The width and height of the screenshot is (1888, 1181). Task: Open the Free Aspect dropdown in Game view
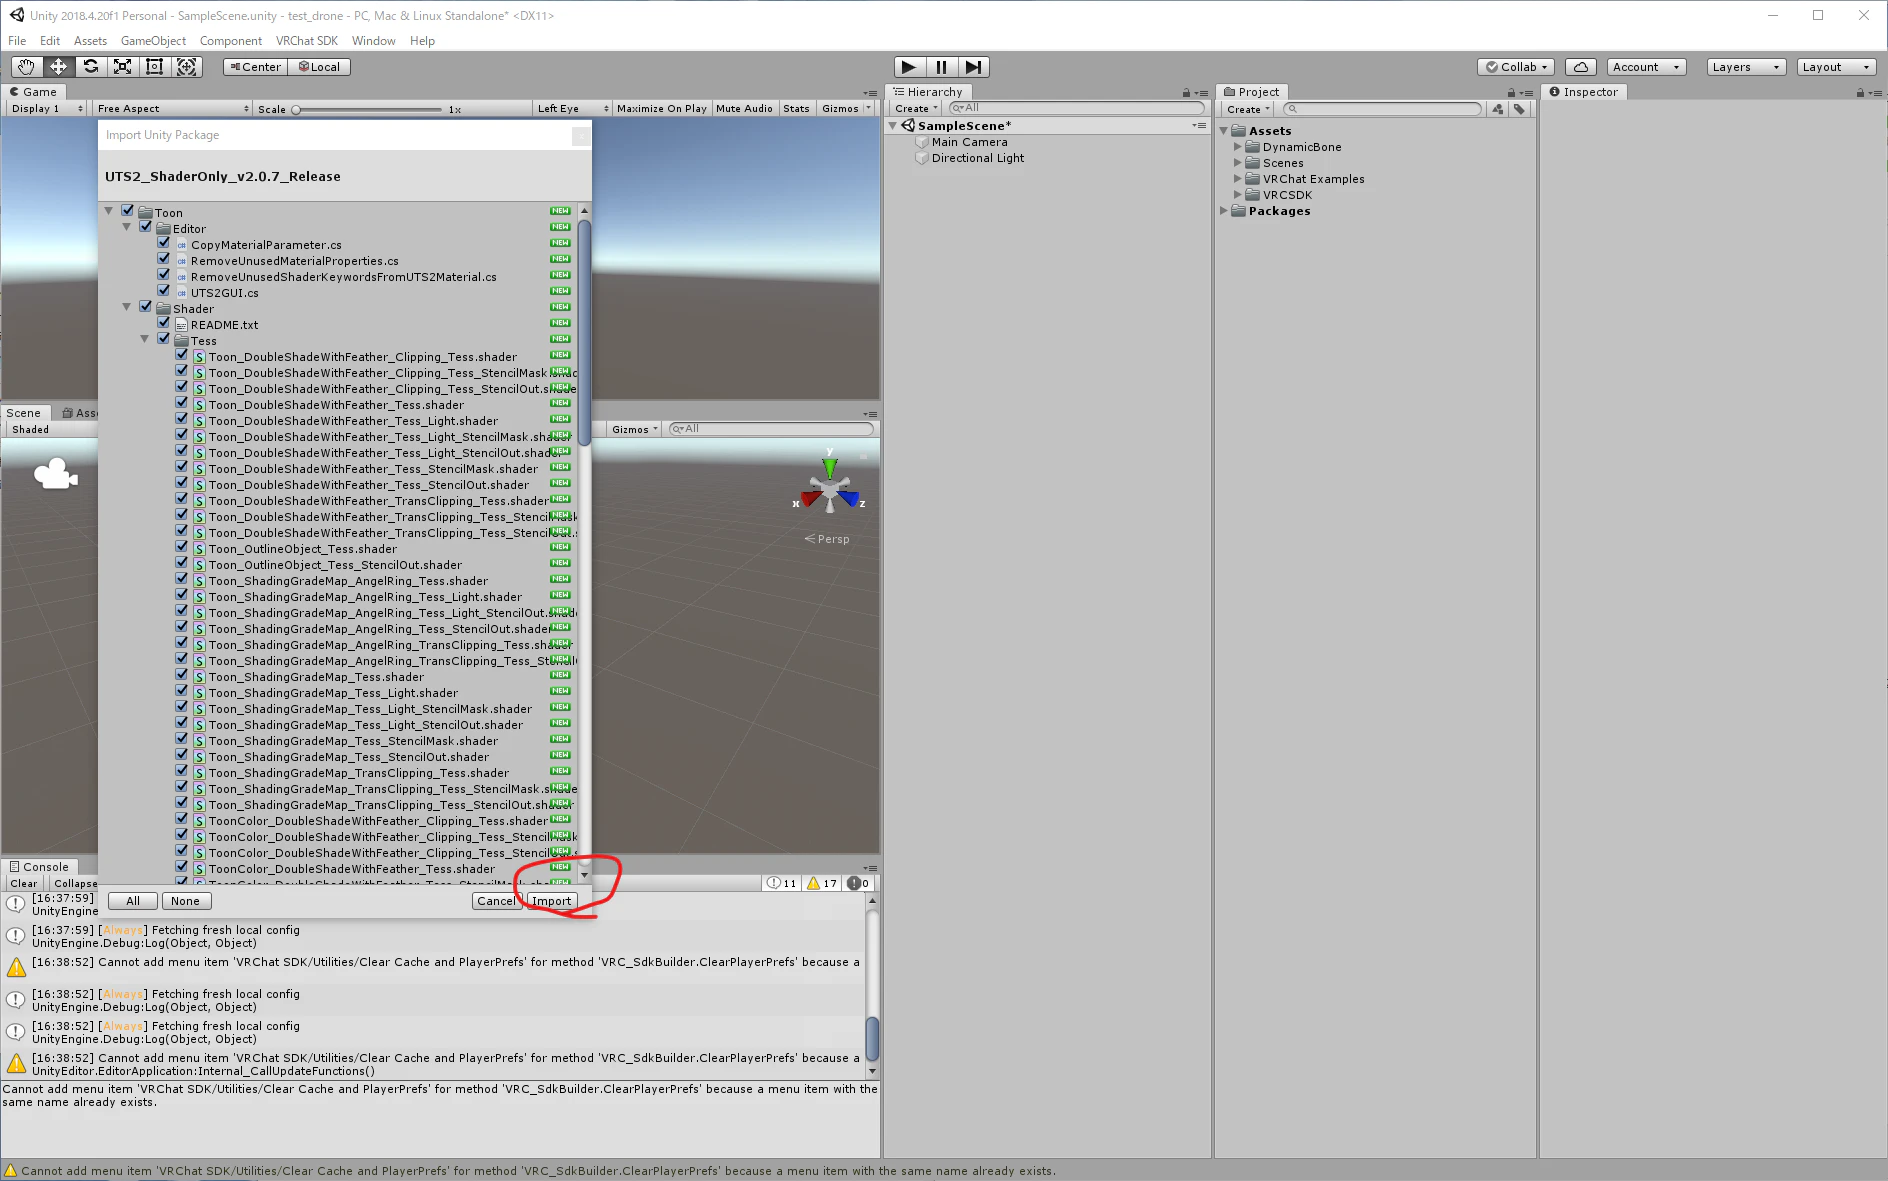(173, 109)
